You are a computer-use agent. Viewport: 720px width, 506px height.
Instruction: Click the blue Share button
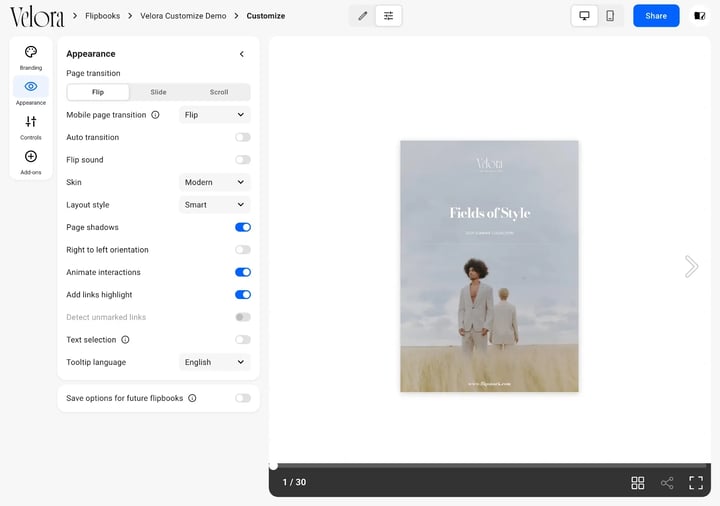[x=656, y=16]
